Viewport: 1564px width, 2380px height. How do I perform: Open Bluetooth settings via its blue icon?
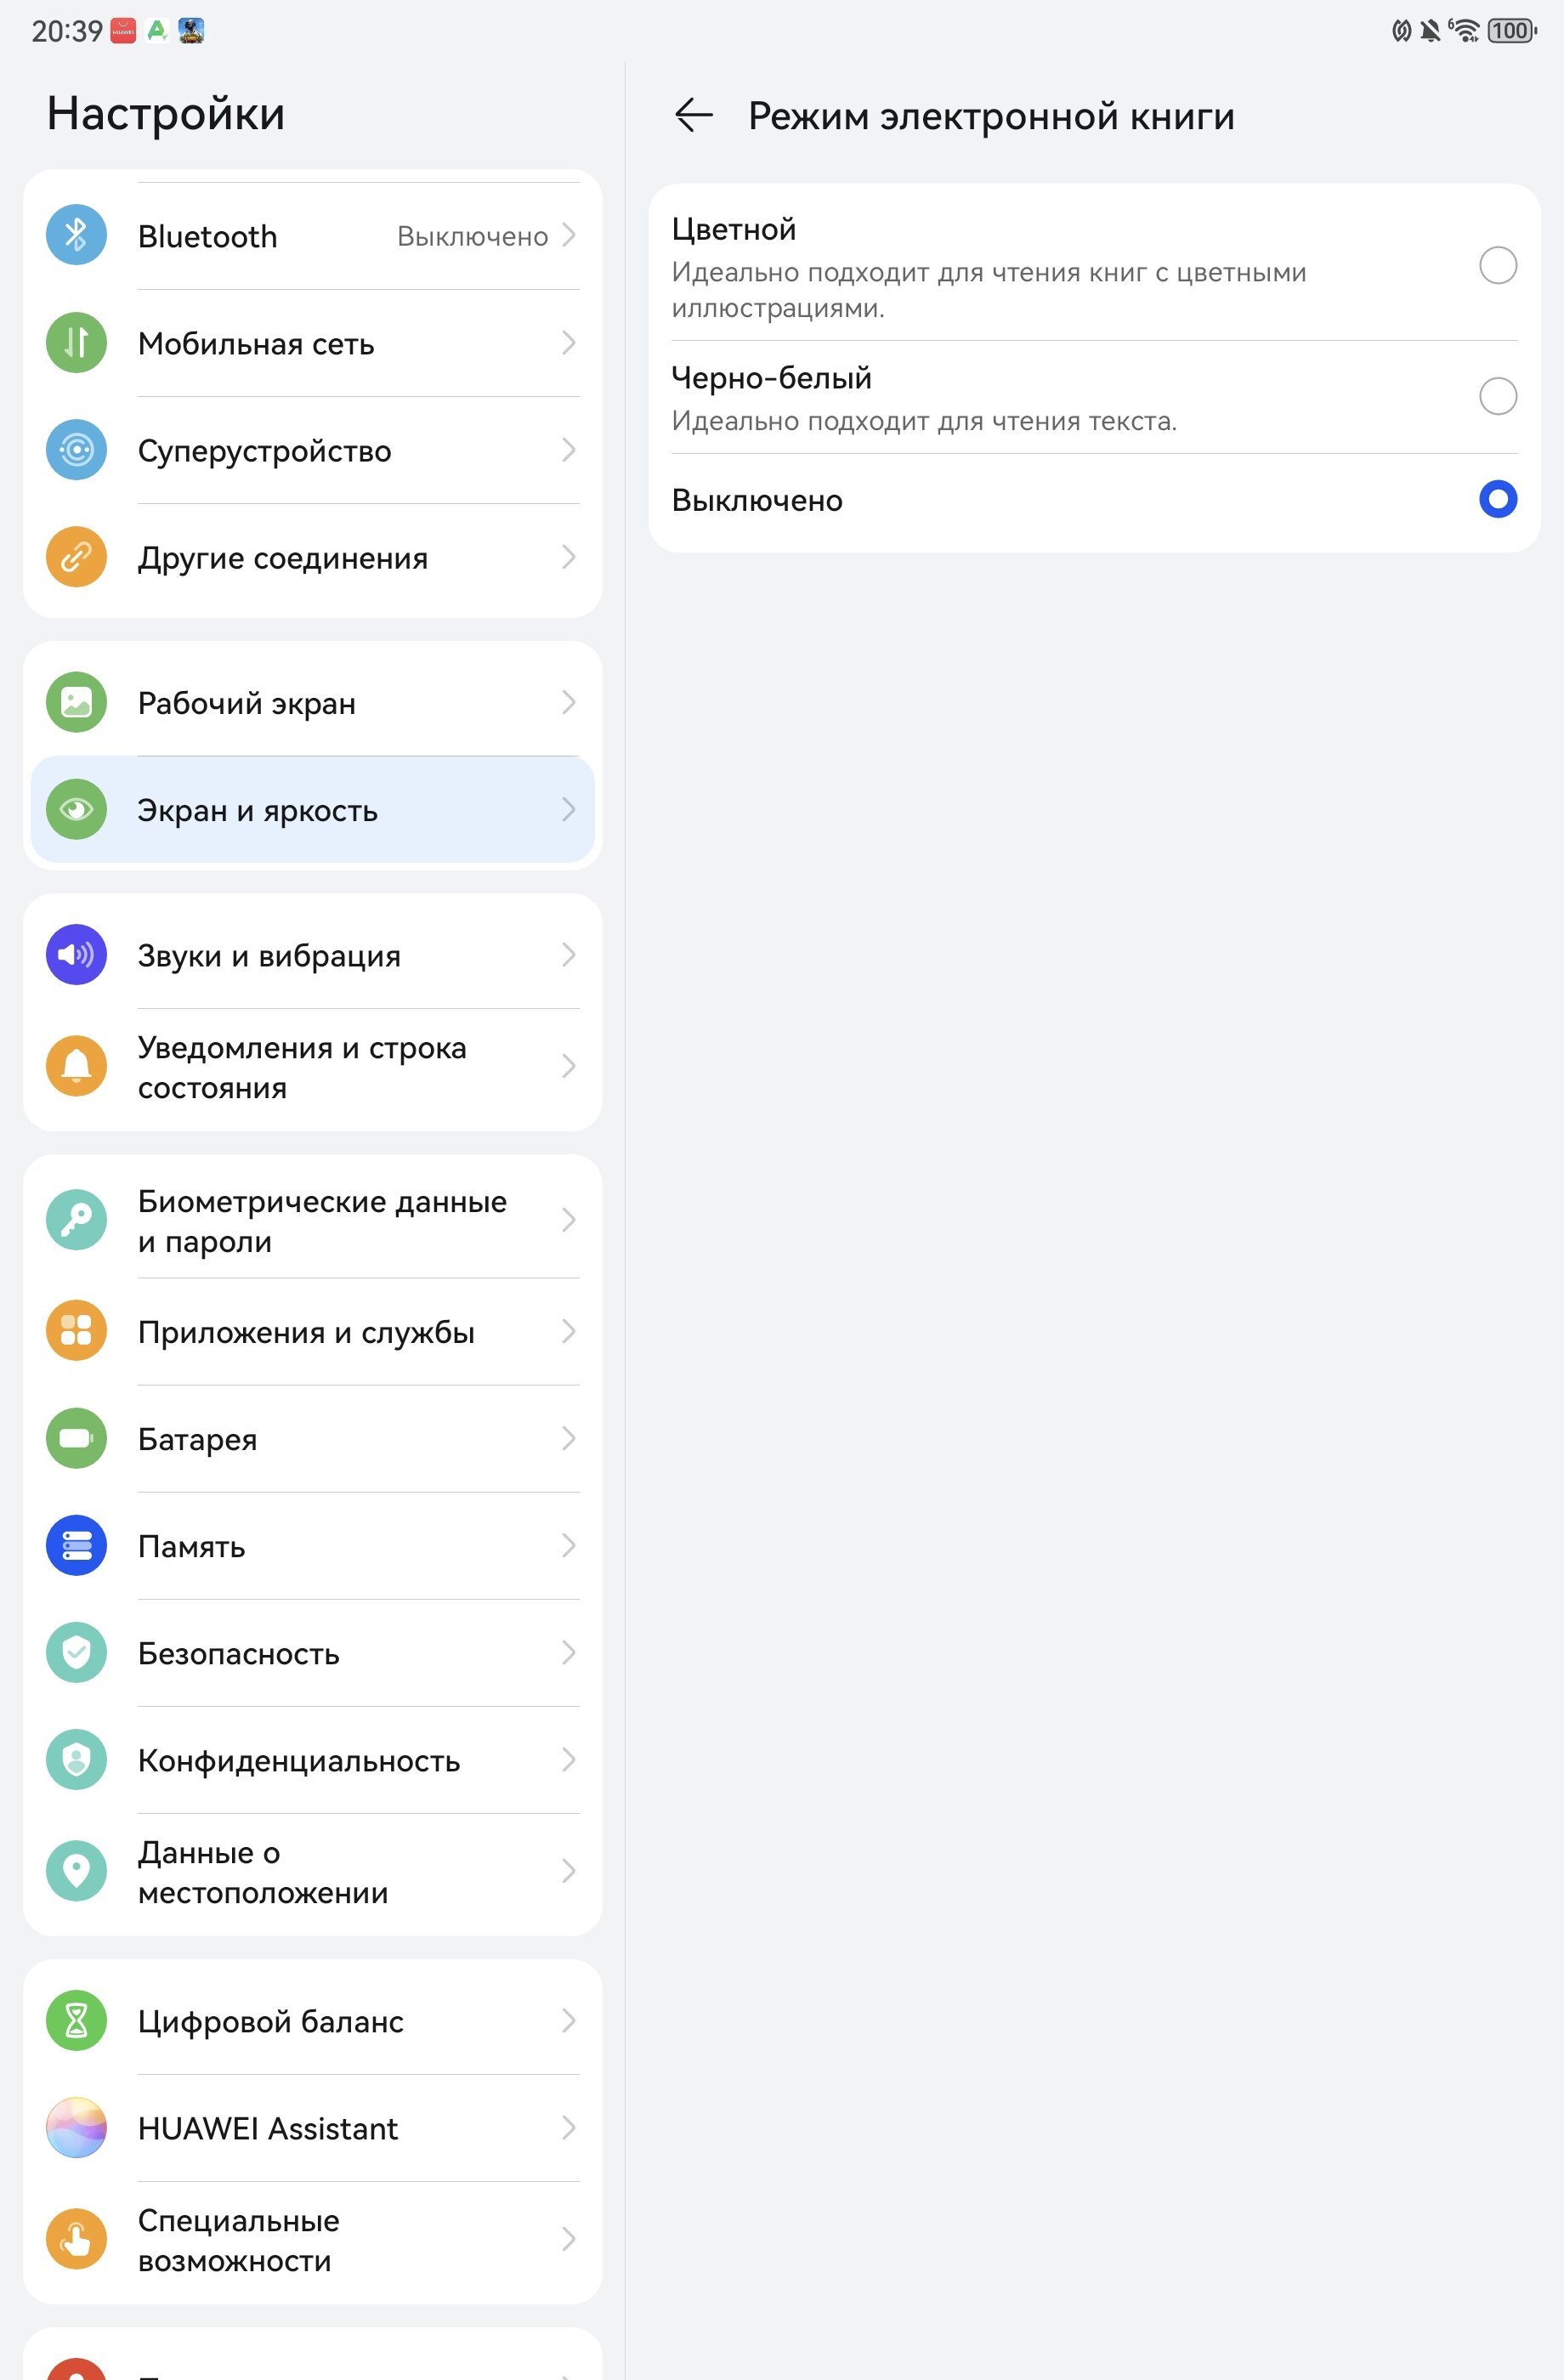(77, 235)
